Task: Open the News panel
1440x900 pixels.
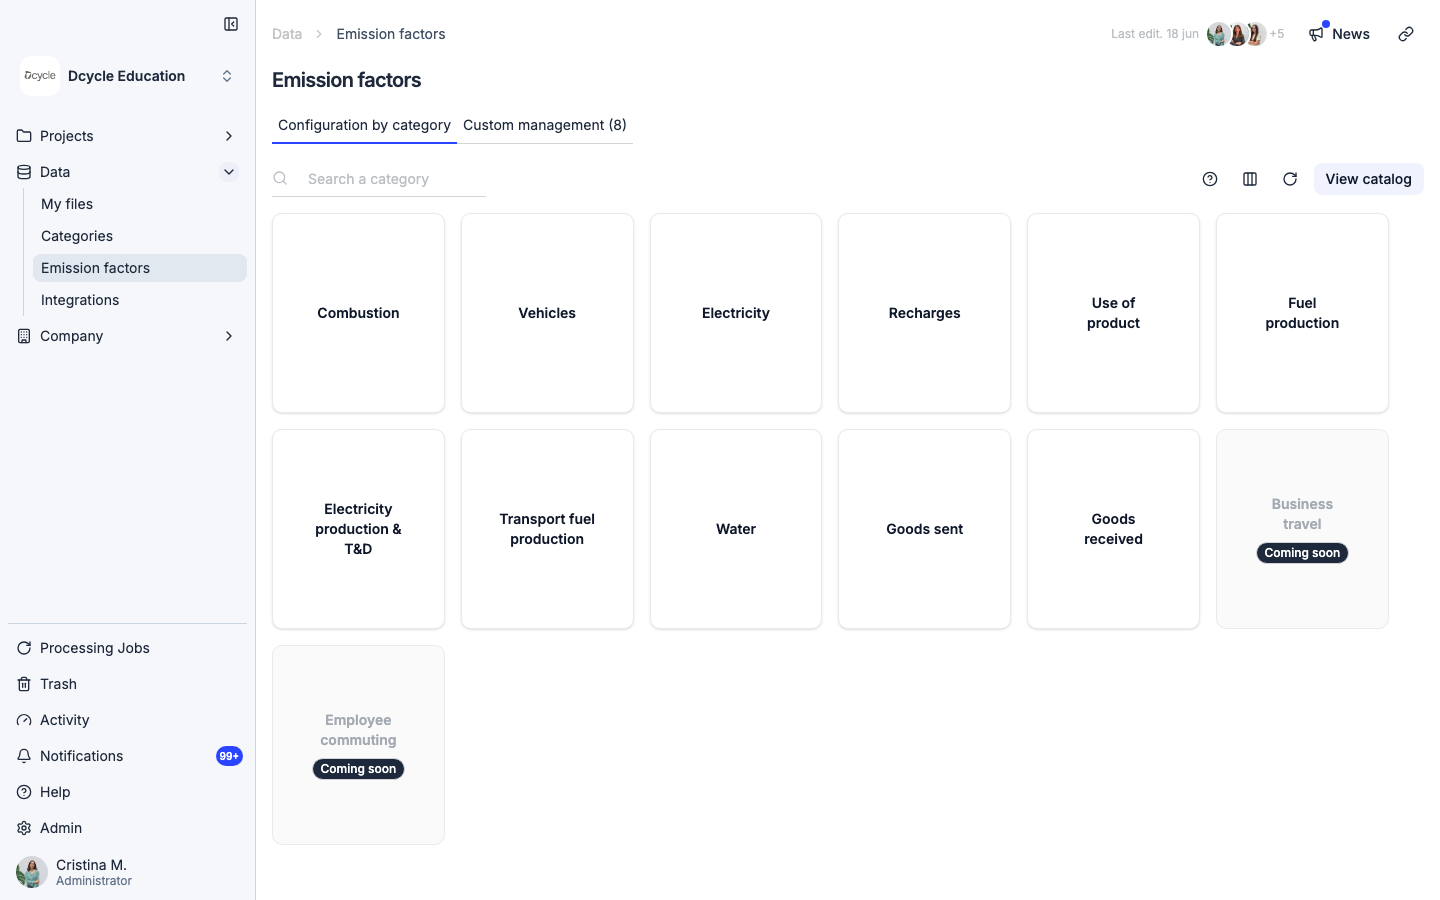Action: [1339, 34]
